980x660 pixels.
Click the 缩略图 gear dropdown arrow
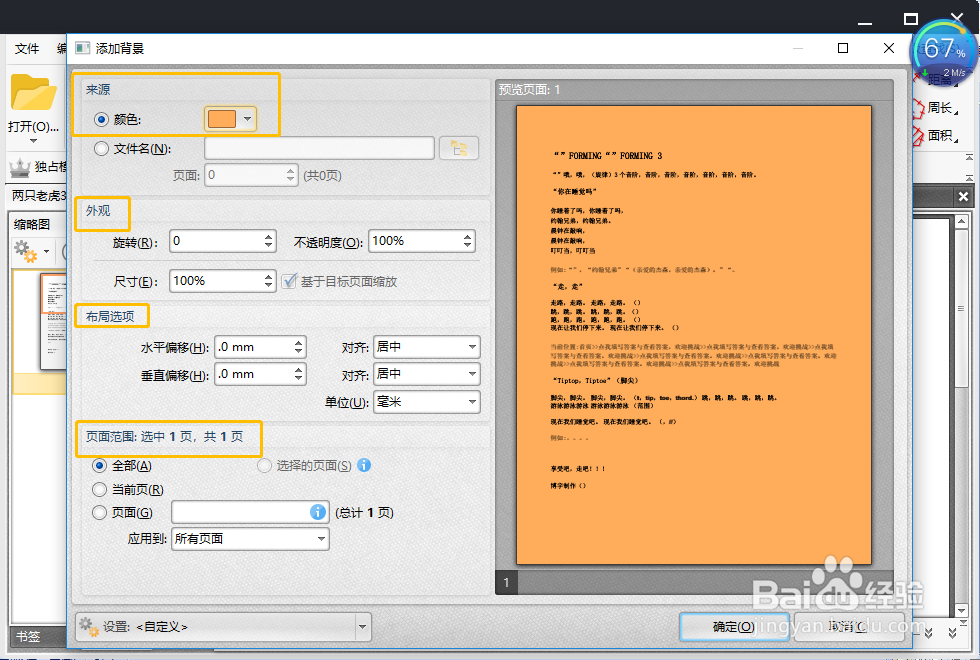coord(46,251)
